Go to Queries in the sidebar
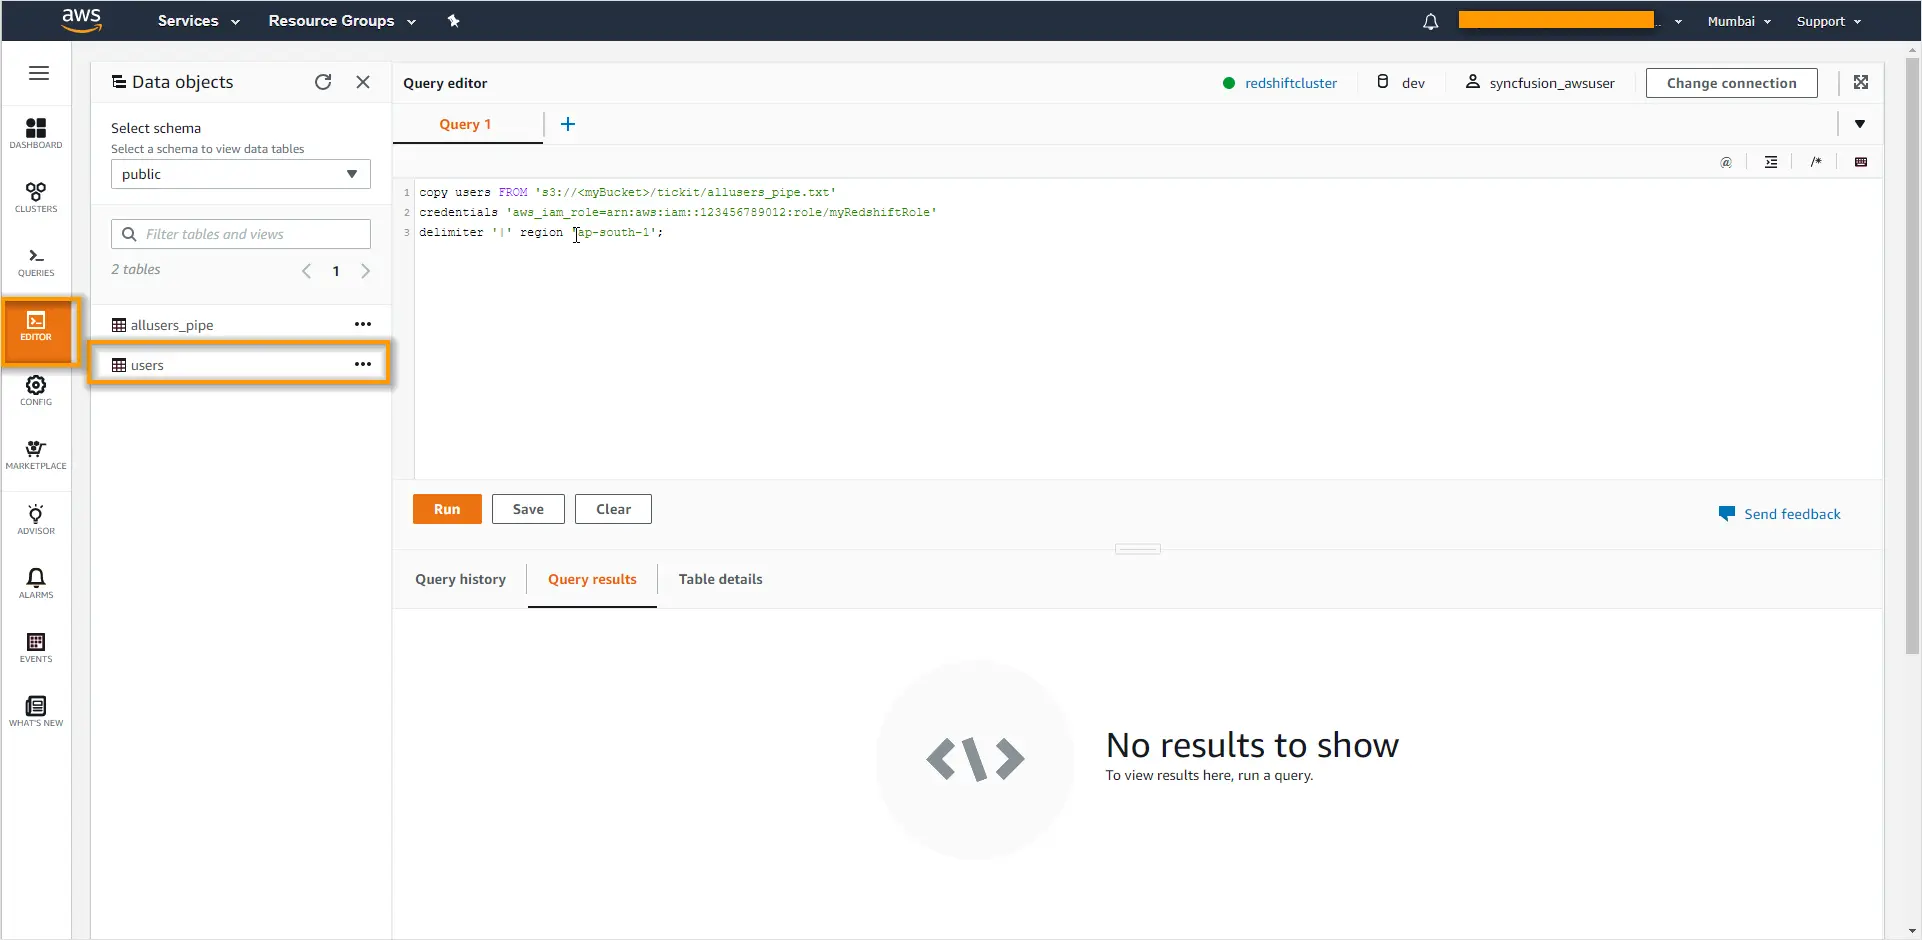1922x940 pixels. (36, 261)
